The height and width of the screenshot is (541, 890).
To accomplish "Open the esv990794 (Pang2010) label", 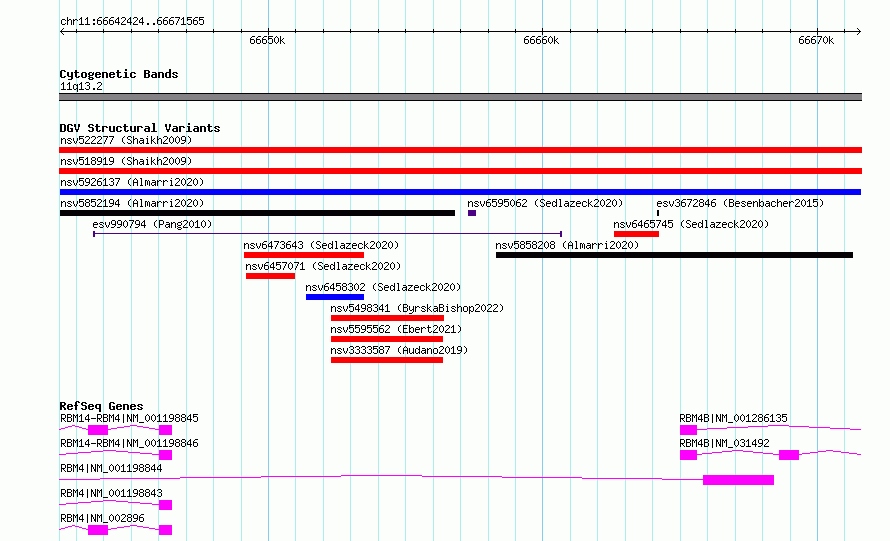I will [152, 224].
